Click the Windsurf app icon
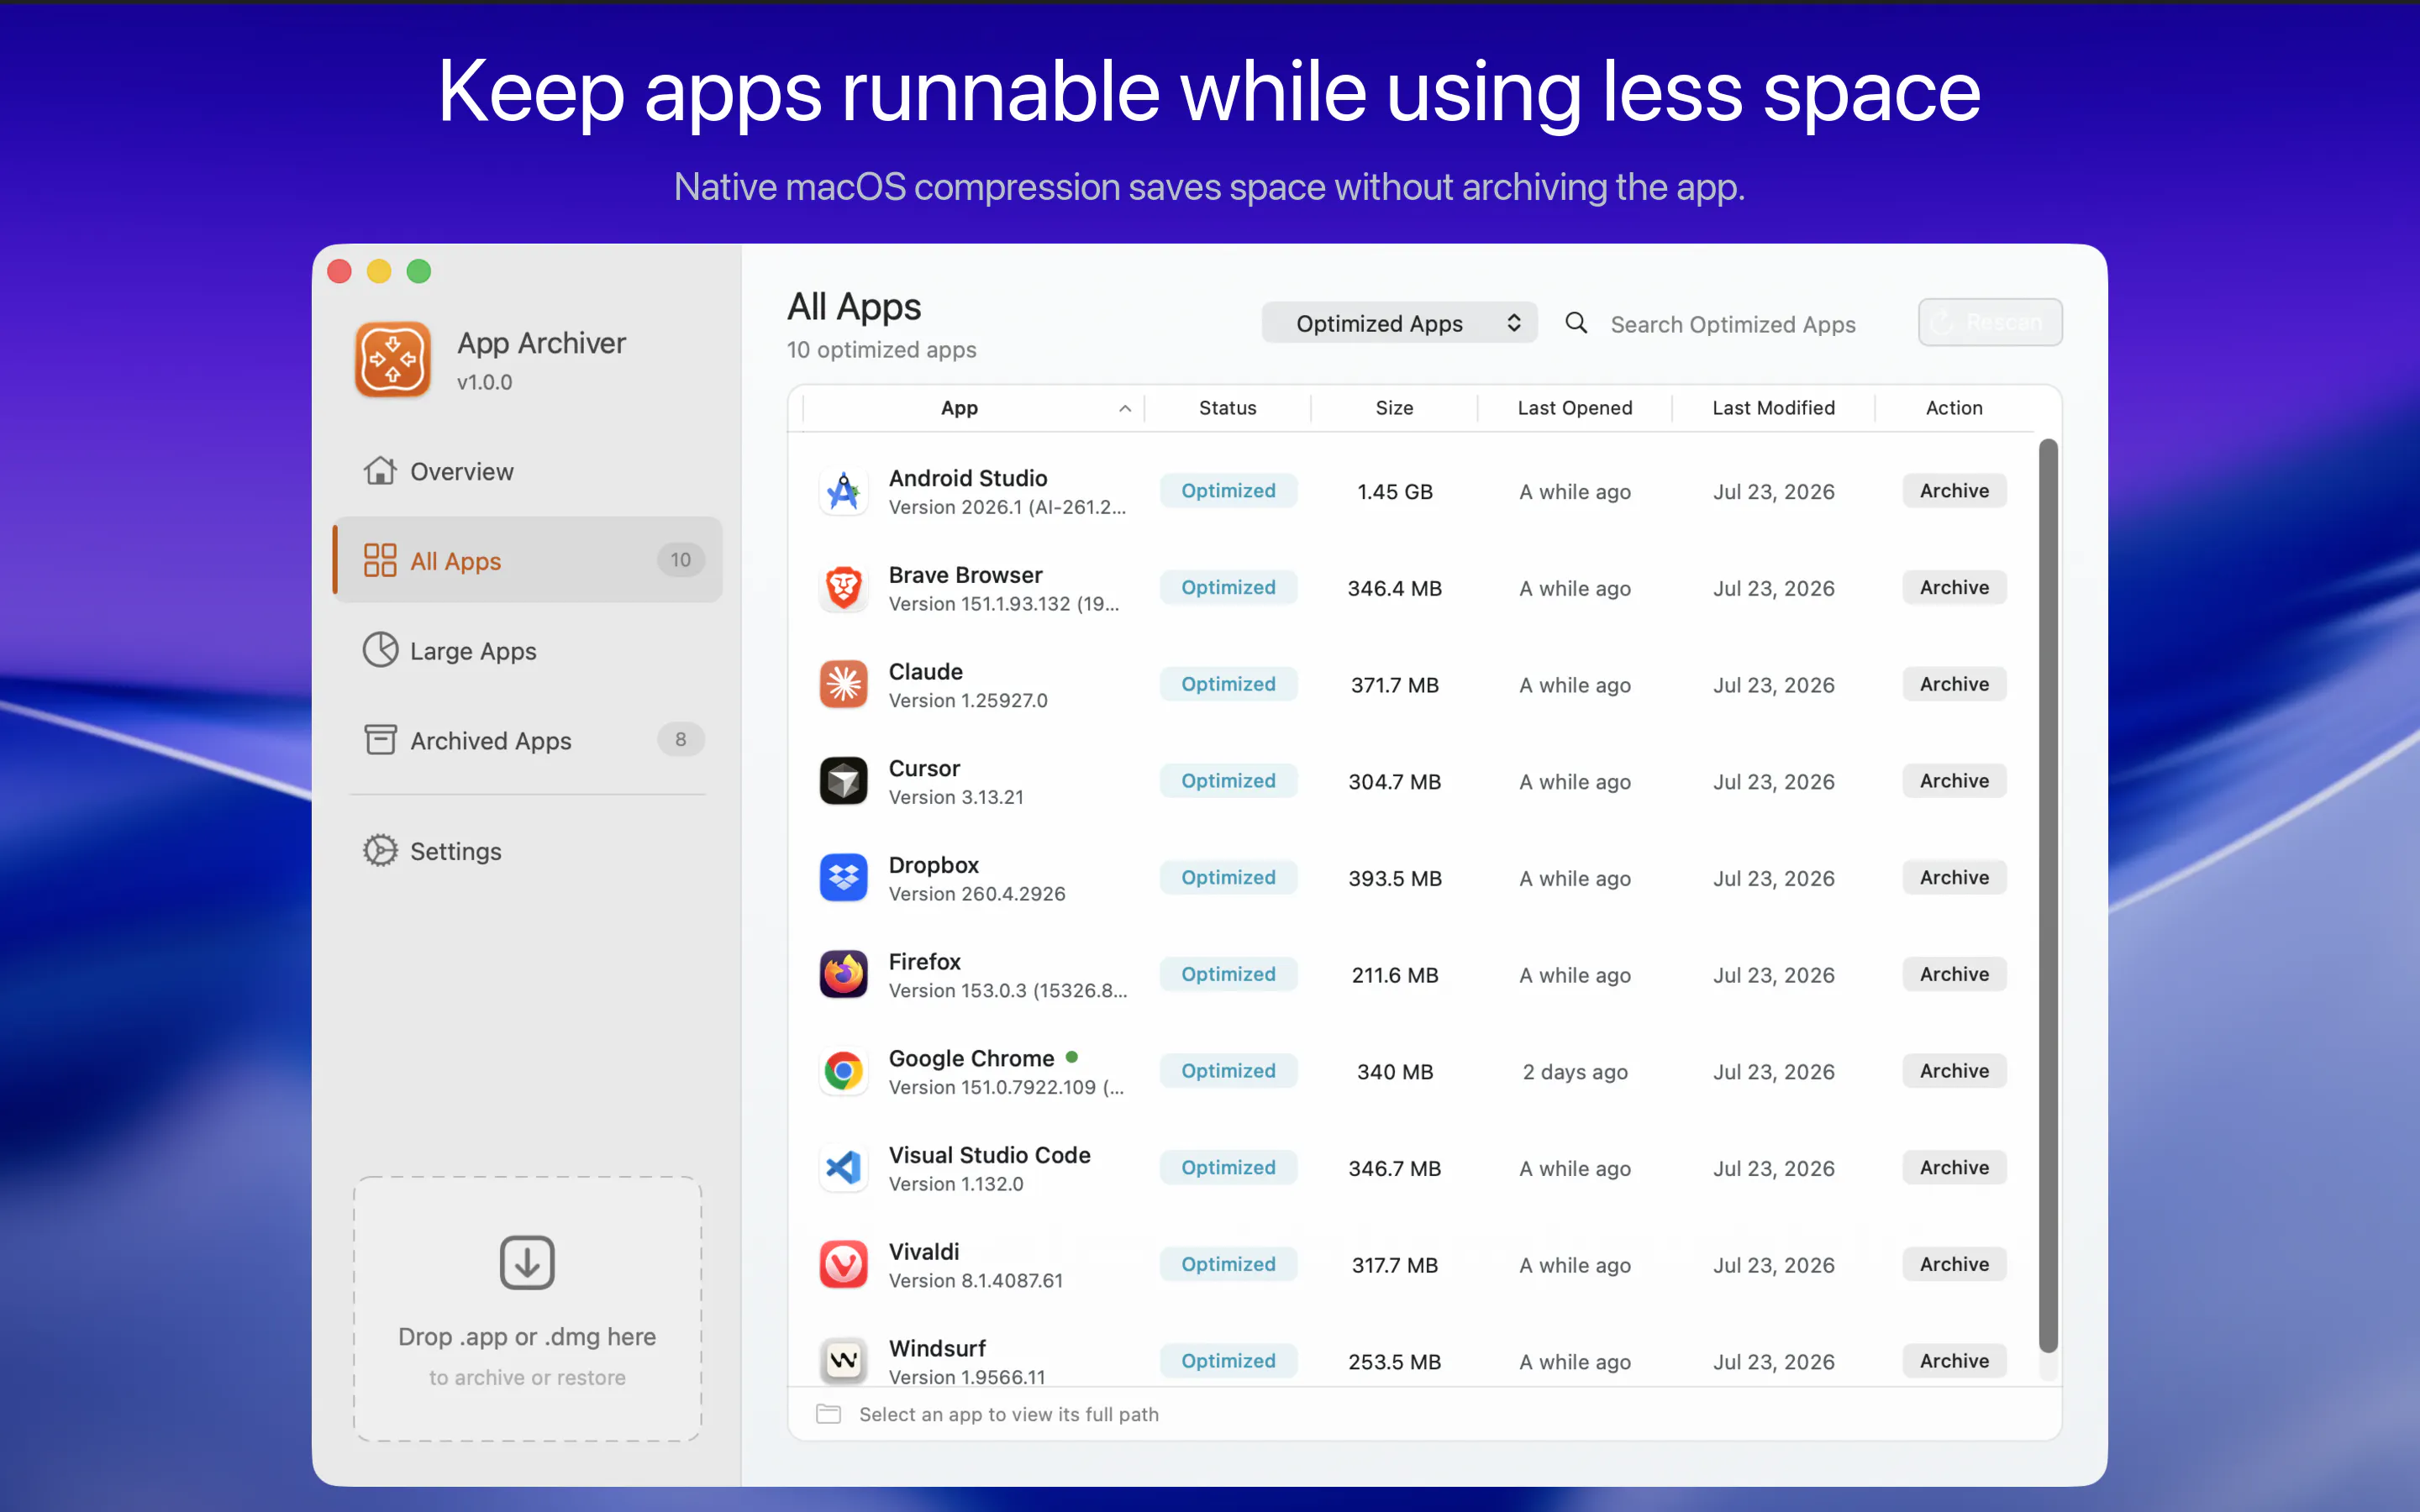The image size is (2420, 1512). point(843,1360)
